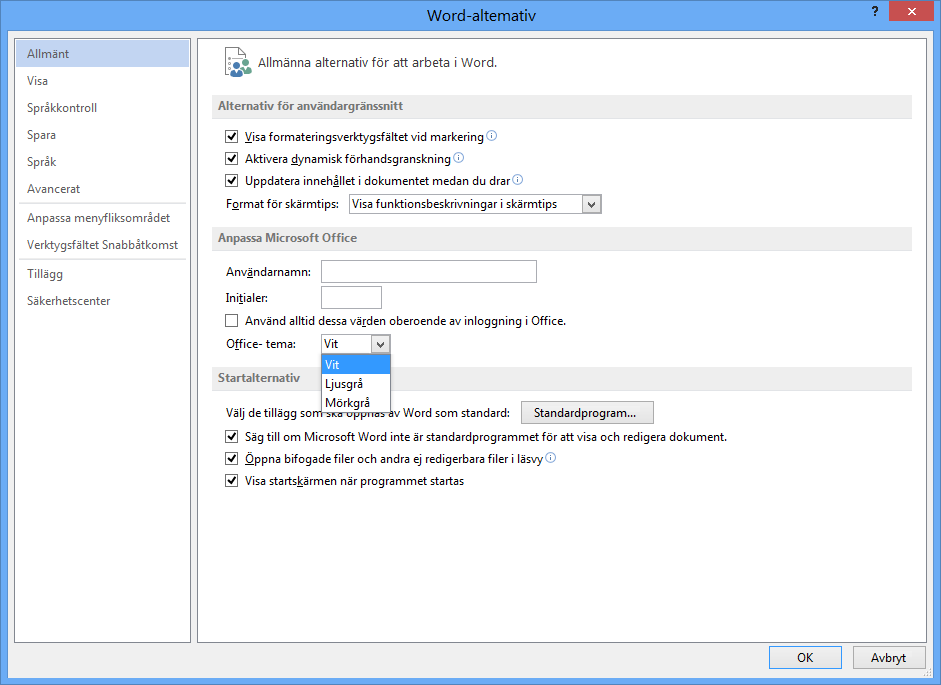Image resolution: width=941 pixels, height=685 pixels.
Task: Confirm with the OK button
Action: click(x=805, y=657)
